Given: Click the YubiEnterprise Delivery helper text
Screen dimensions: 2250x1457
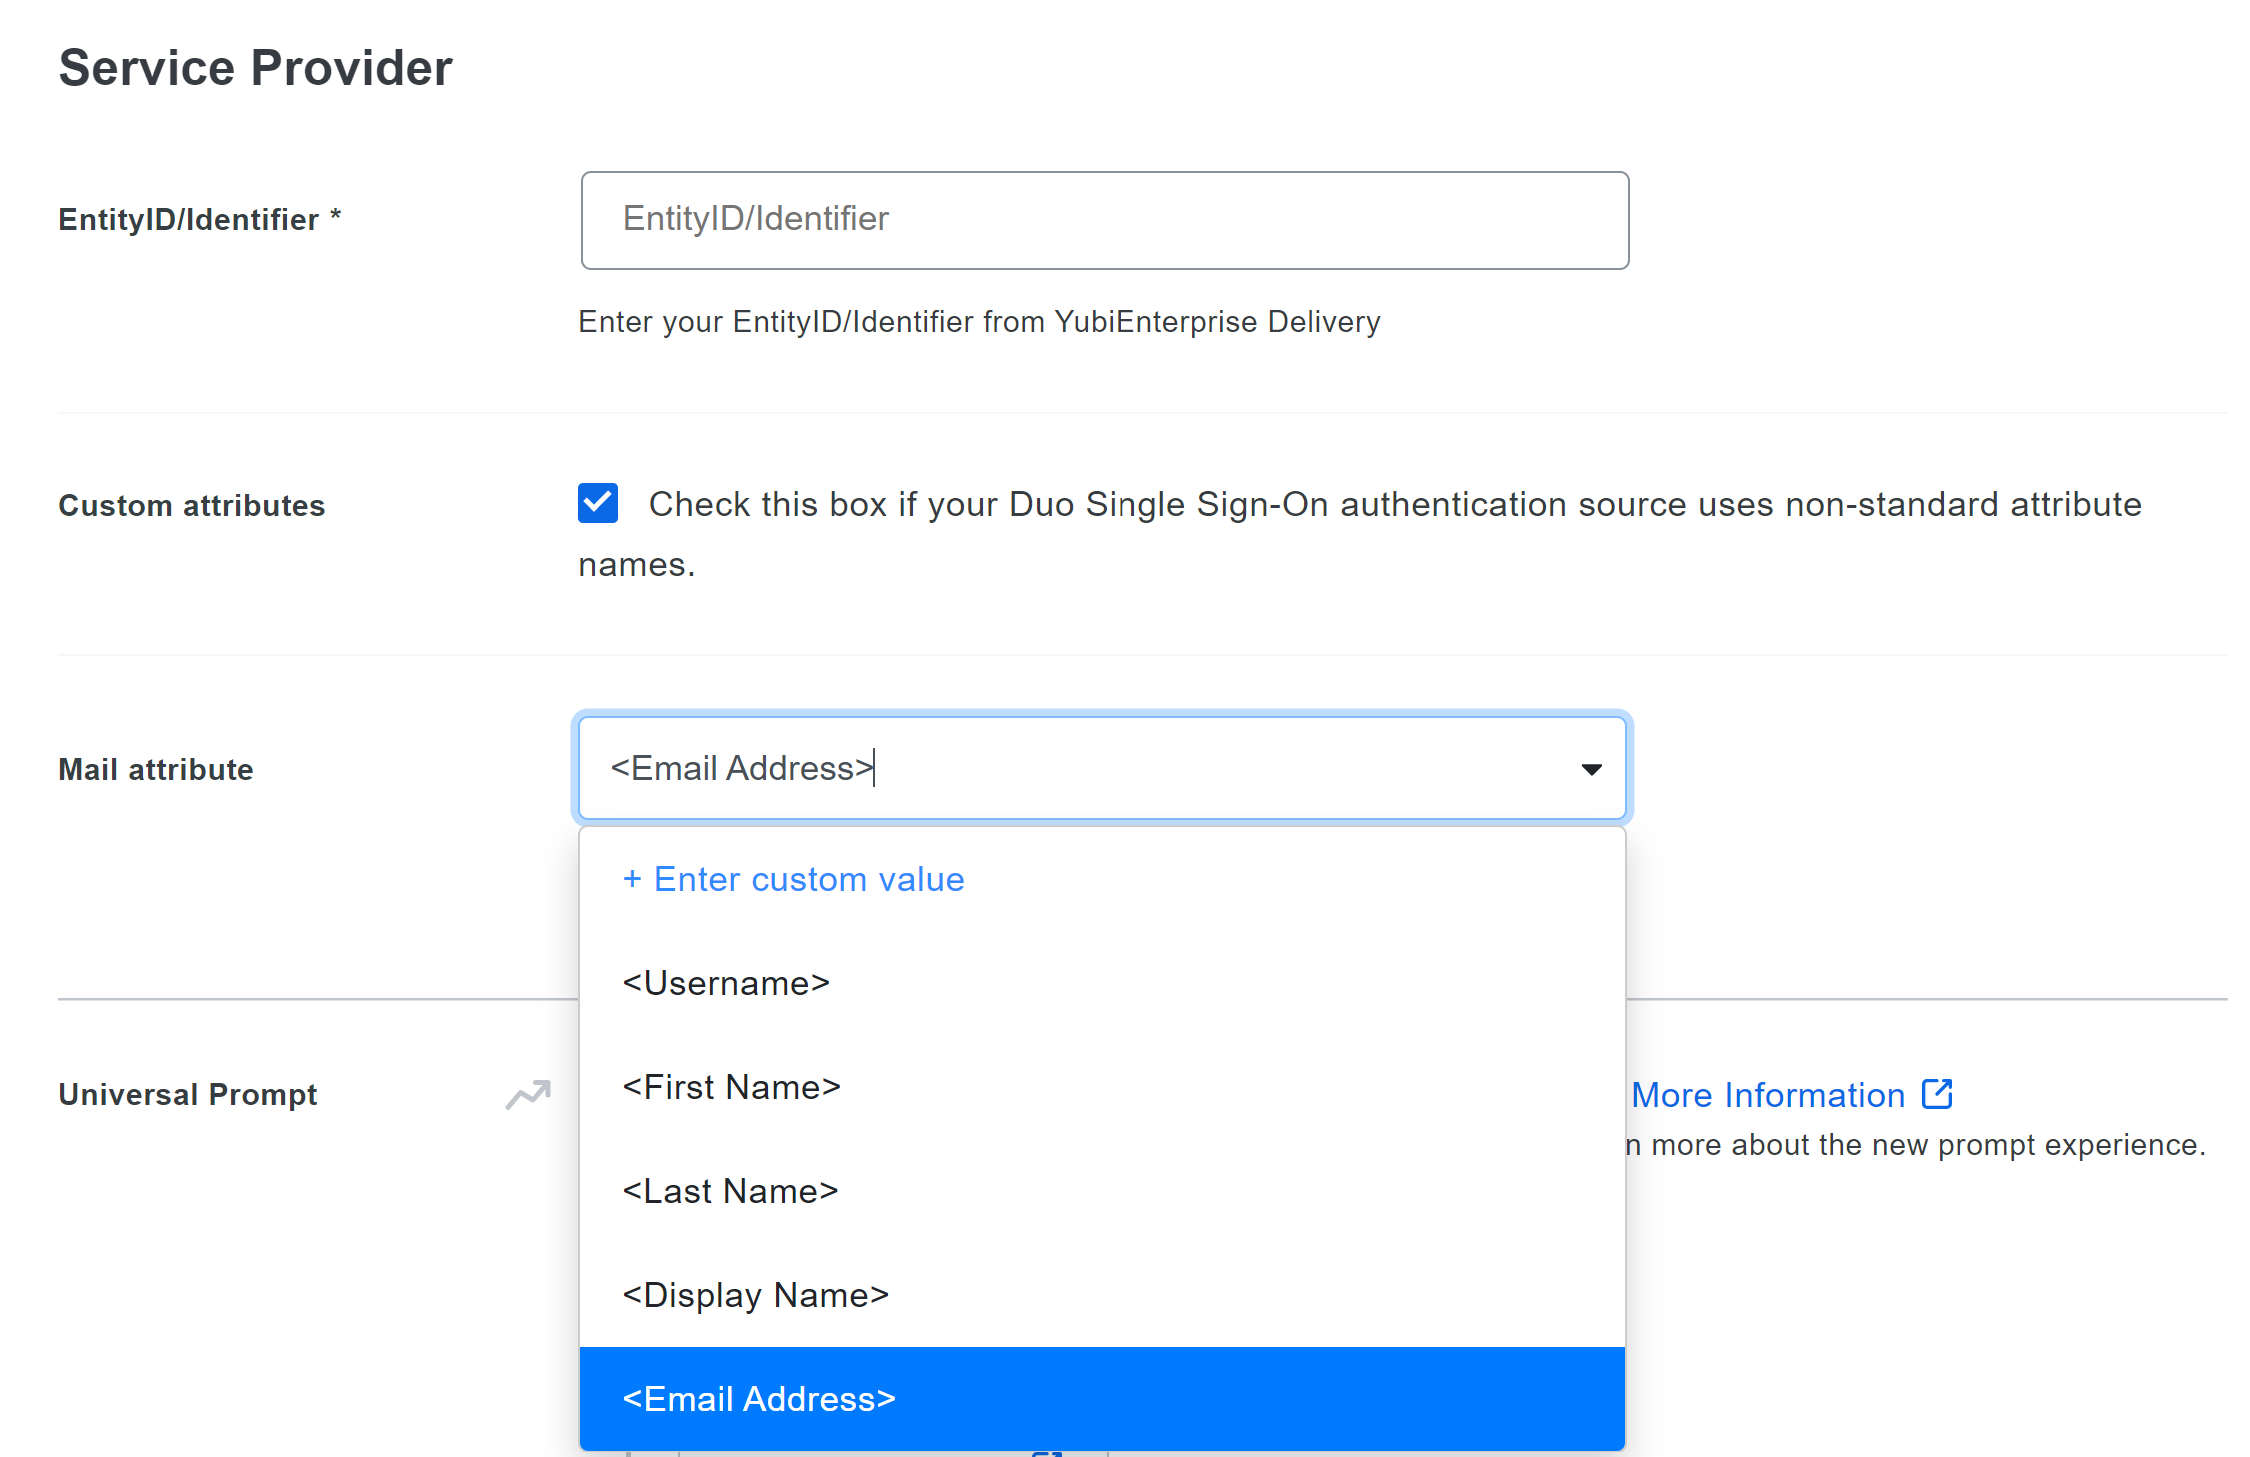Looking at the screenshot, I should pyautogui.click(x=979, y=322).
